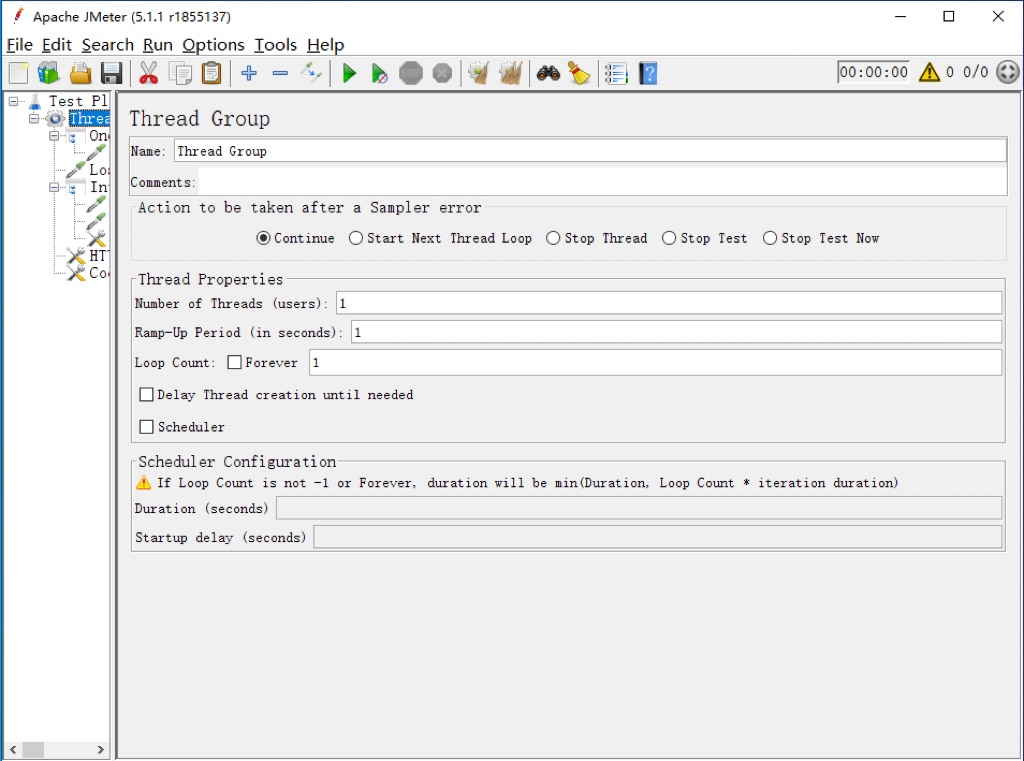Select Start Next Thread Loop radio button
1024x761 pixels.
[x=356, y=238]
